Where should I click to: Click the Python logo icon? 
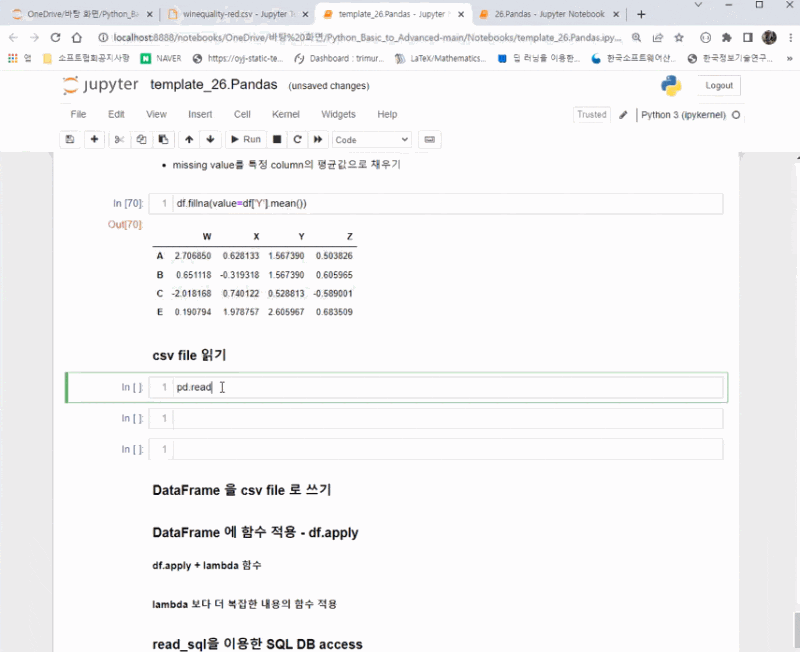[x=671, y=86]
